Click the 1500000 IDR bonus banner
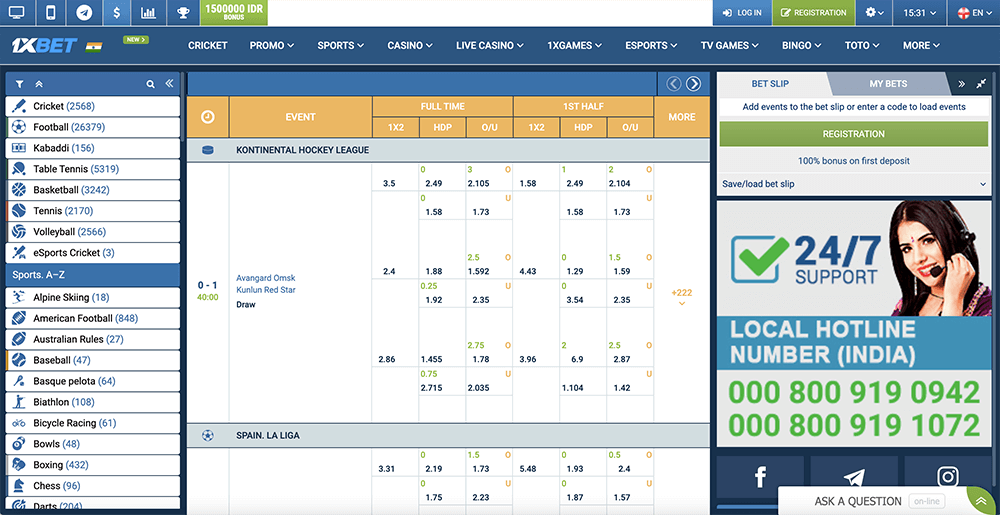1000x515 pixels. (x=234, y=12)
